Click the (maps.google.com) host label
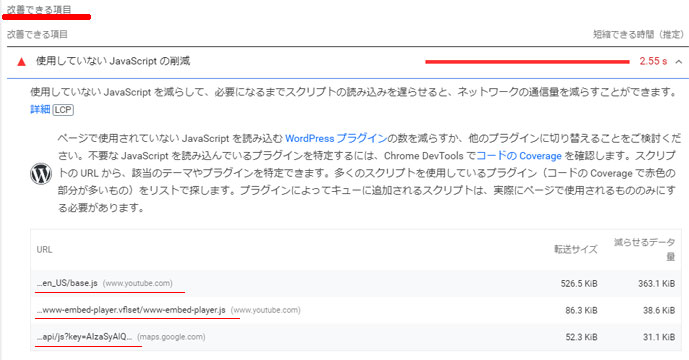The image size is (689, 360). pyautogui.click(x=171, y=337)
